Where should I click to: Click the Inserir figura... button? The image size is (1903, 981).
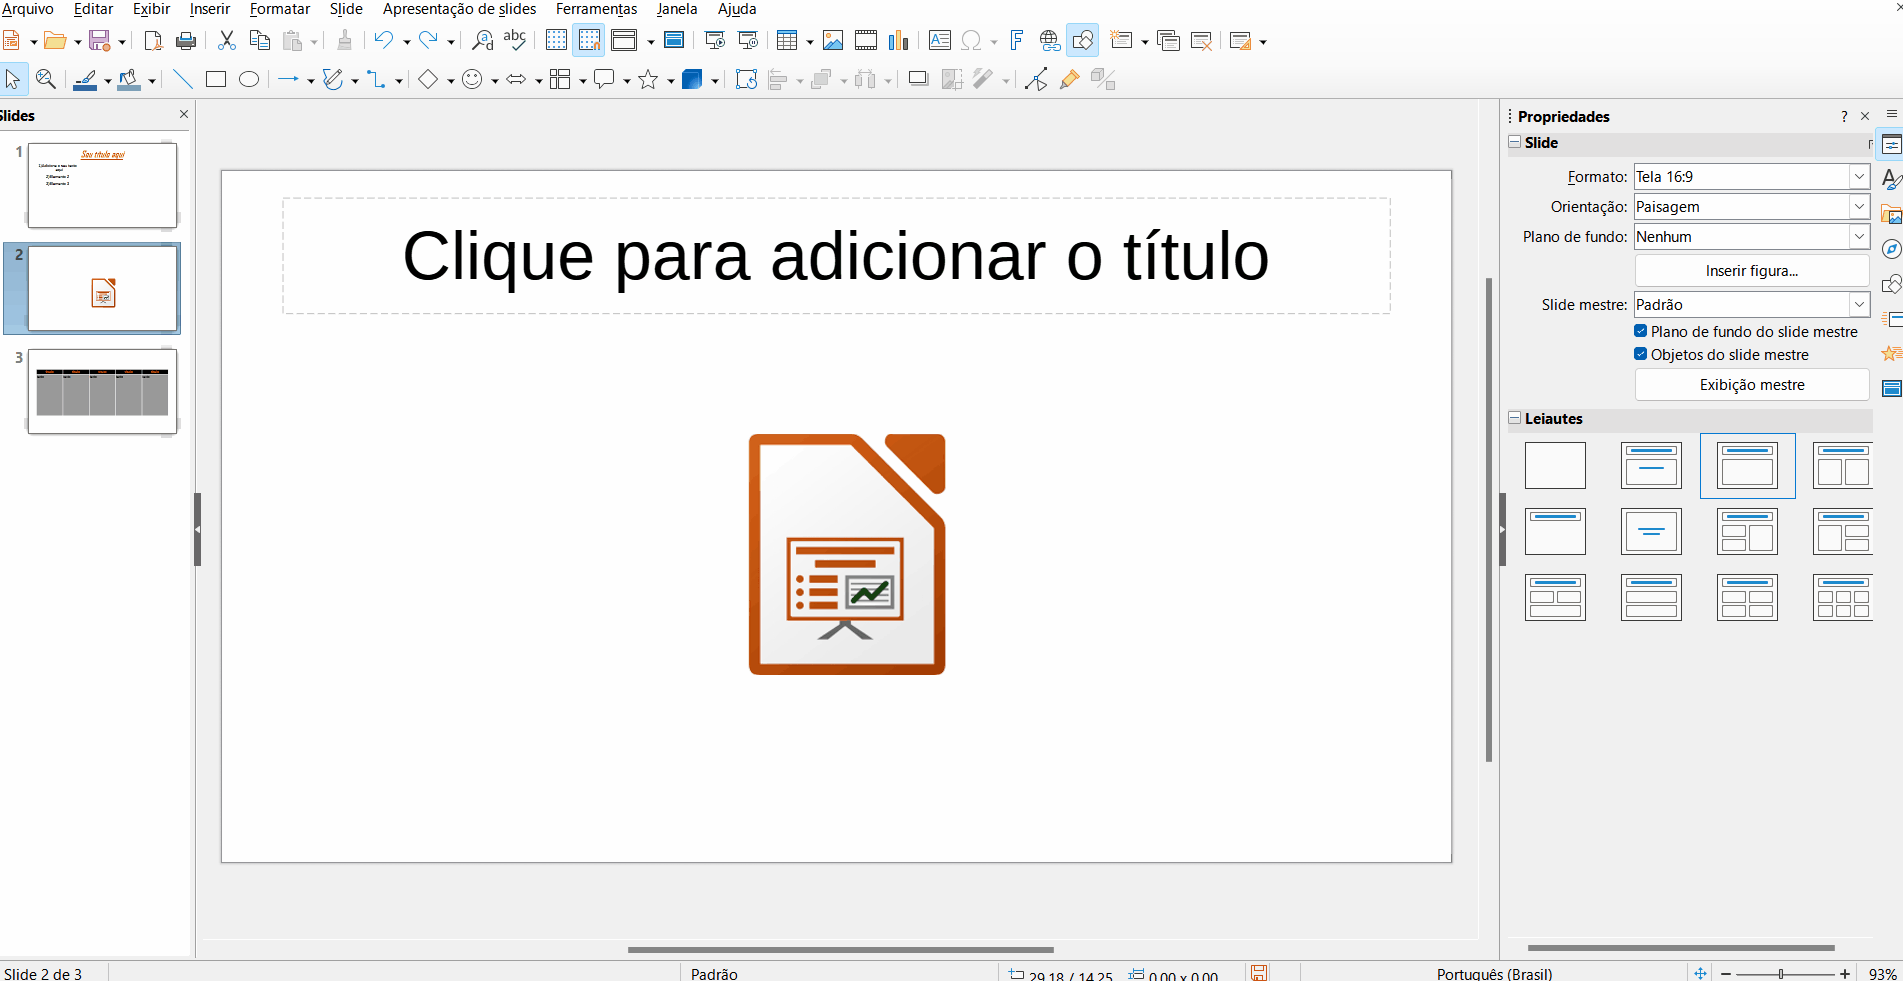coord(1752,271)
